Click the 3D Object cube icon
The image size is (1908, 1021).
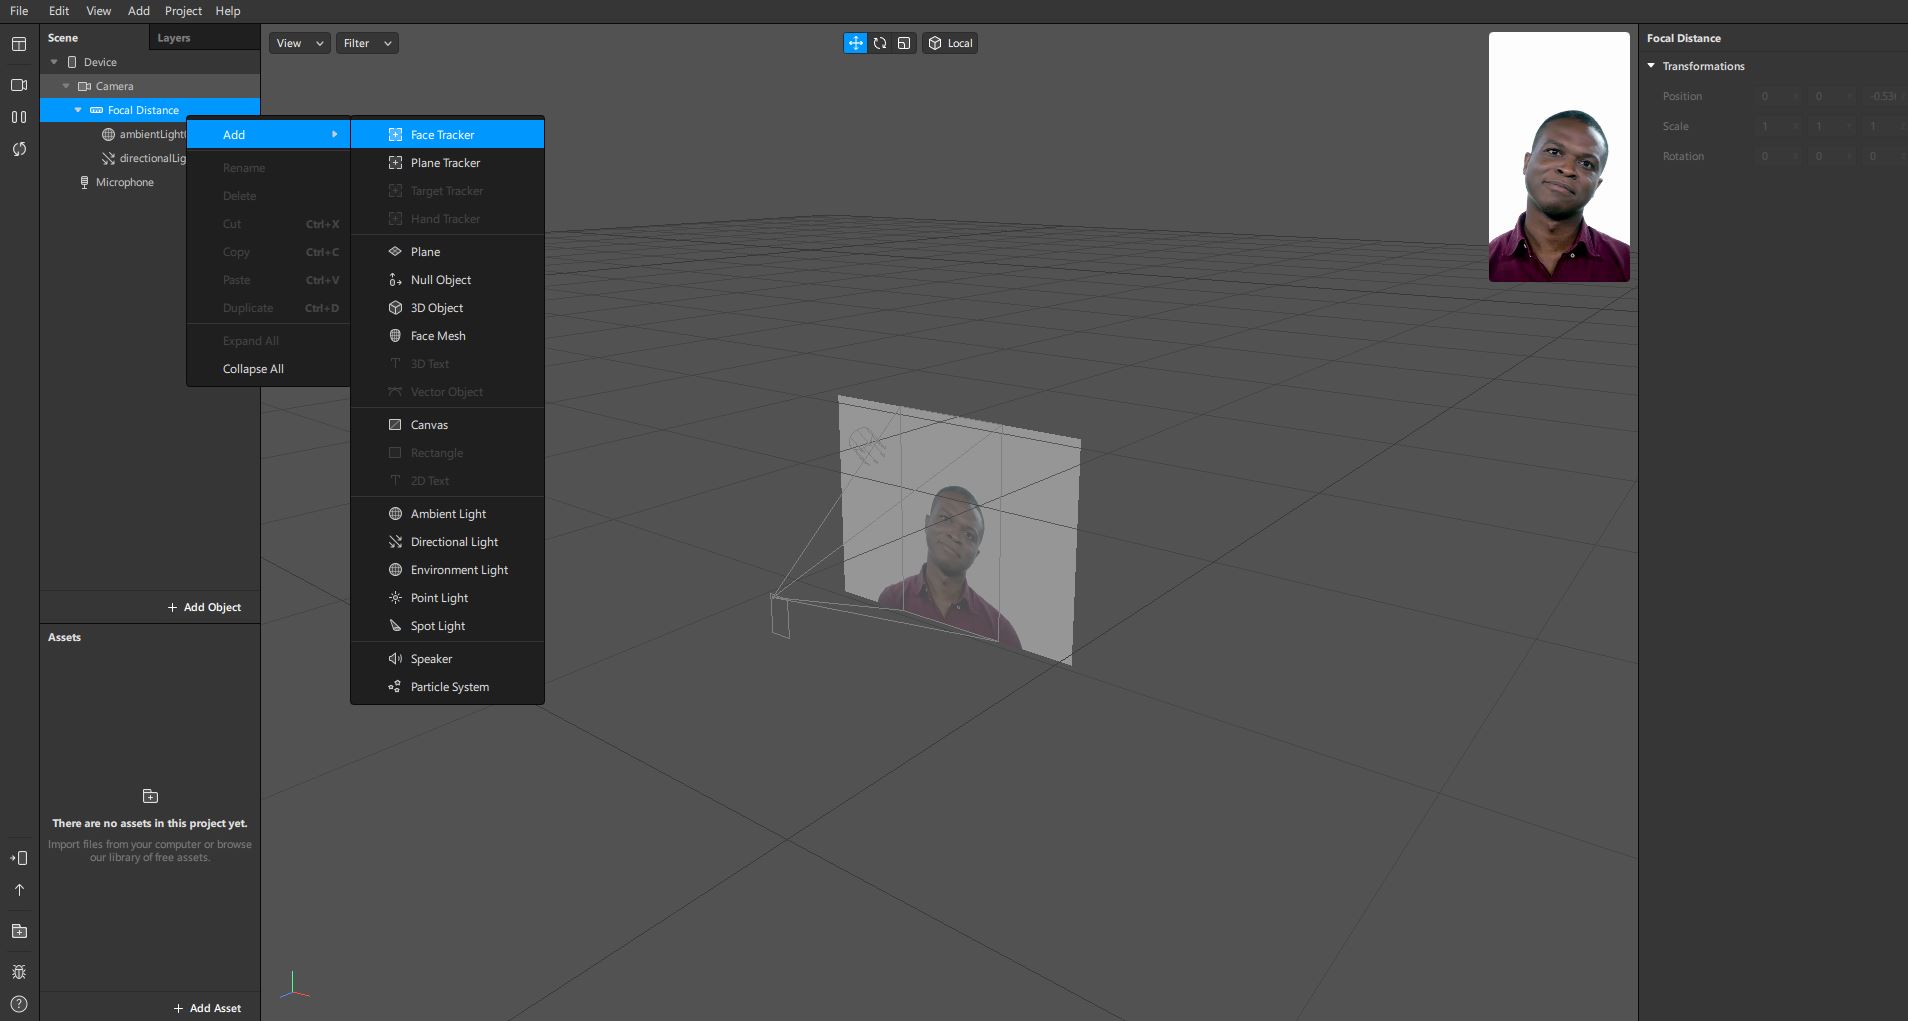tap(395, 308)
